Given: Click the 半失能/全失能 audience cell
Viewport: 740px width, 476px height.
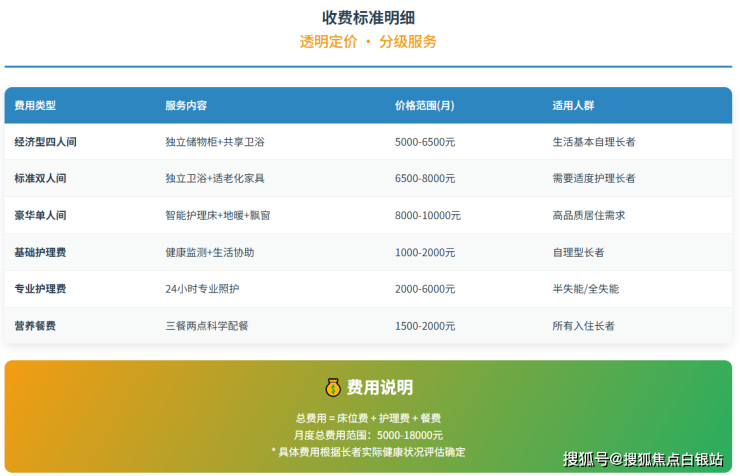Looking at the screenshot, I should (x=585, y=289).
